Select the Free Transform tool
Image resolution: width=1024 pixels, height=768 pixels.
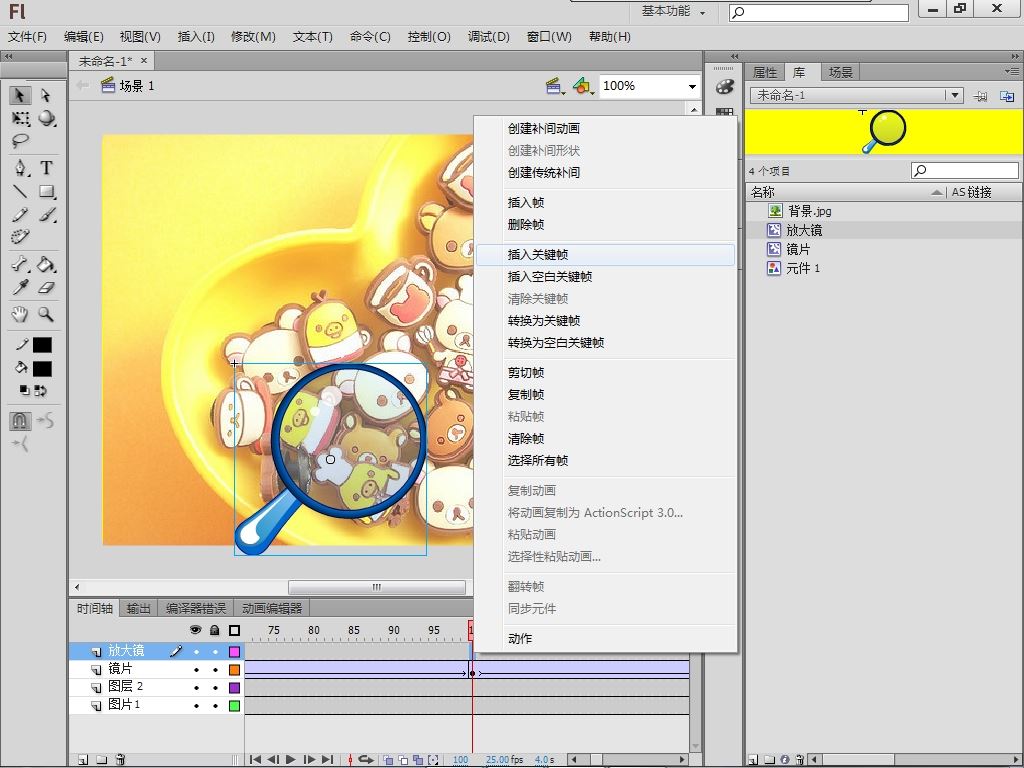point(20,118)
